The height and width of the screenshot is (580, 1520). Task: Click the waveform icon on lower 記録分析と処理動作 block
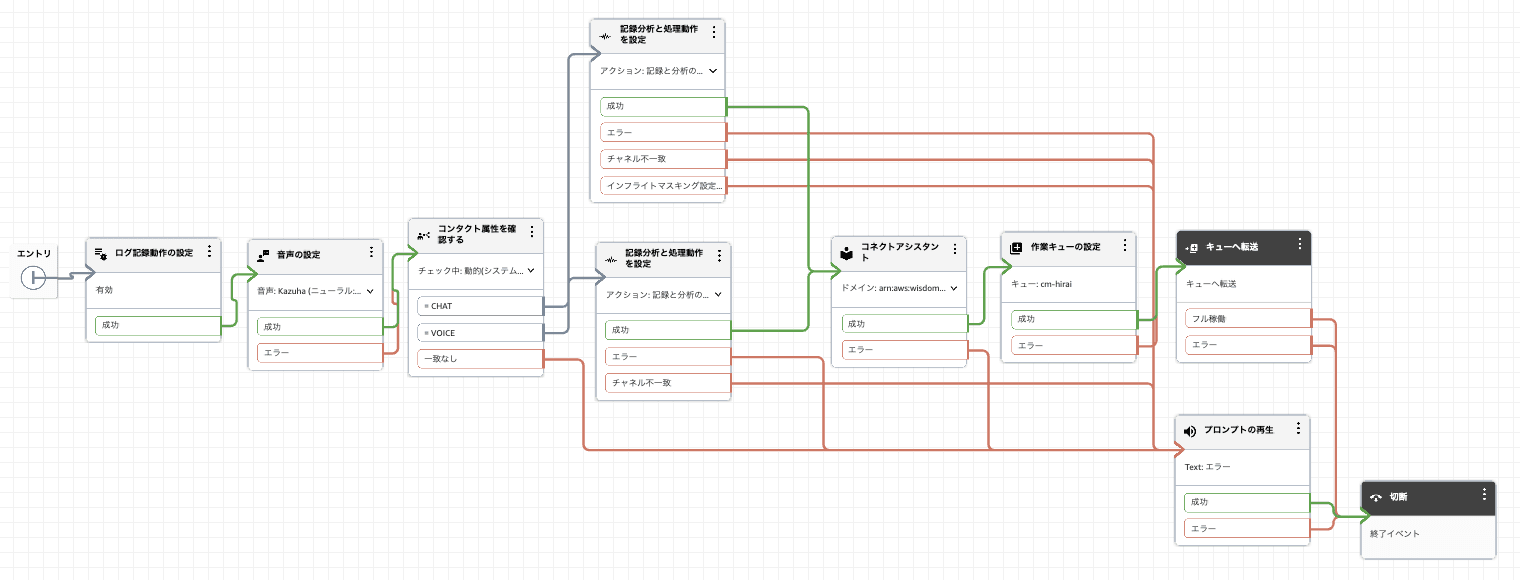[611, 257]
